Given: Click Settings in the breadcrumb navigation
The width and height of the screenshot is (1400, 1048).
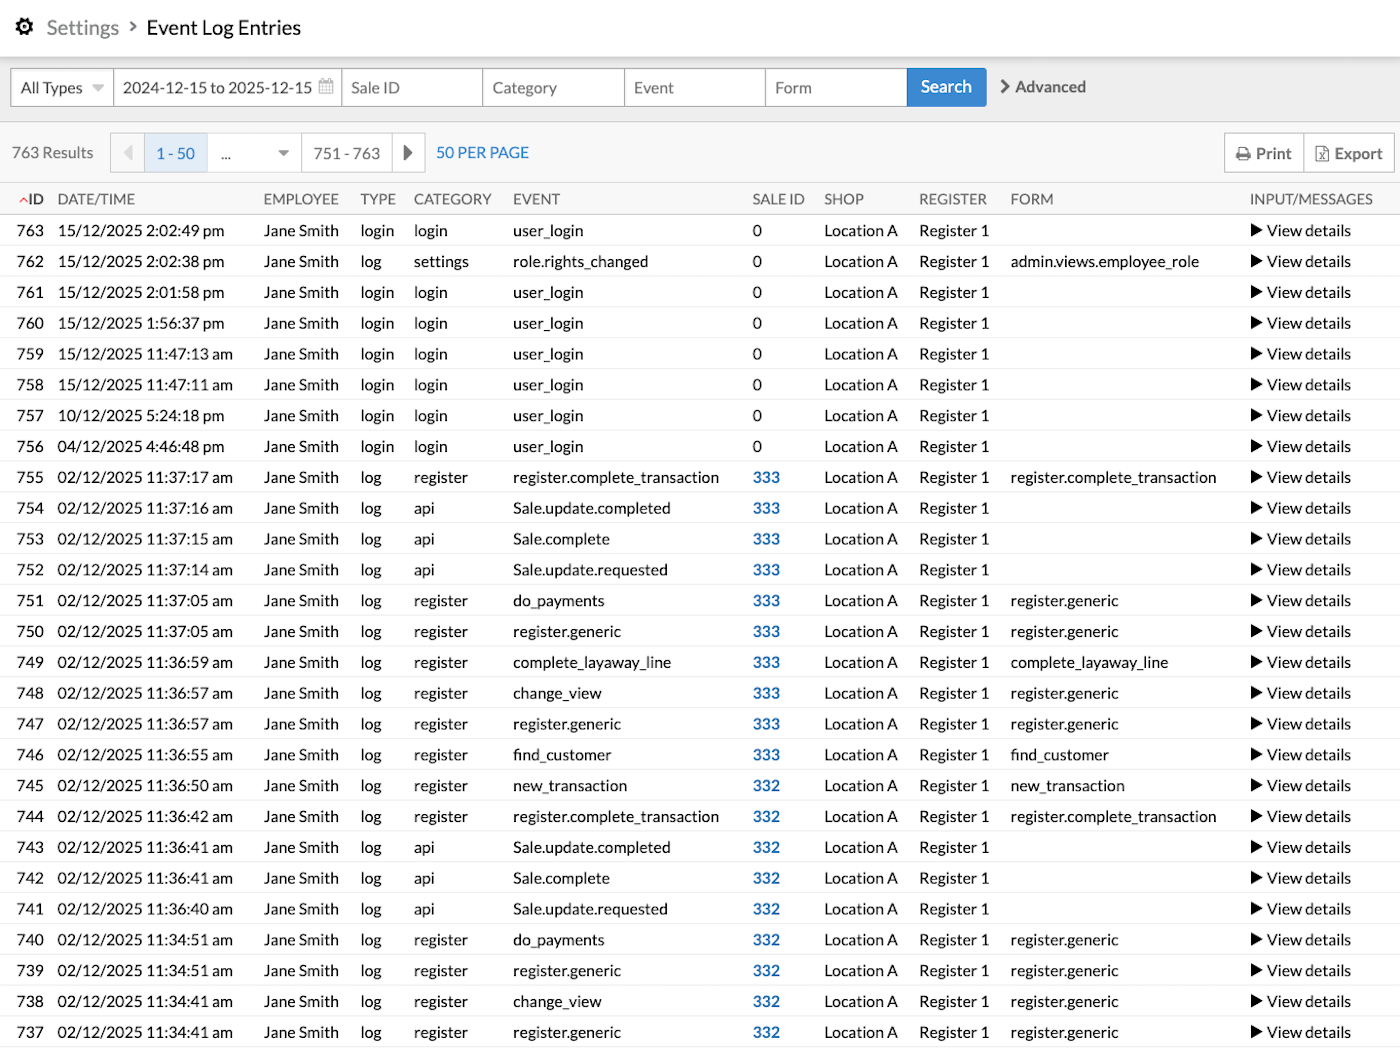Looking at the screenshot, I should point(82,27).
